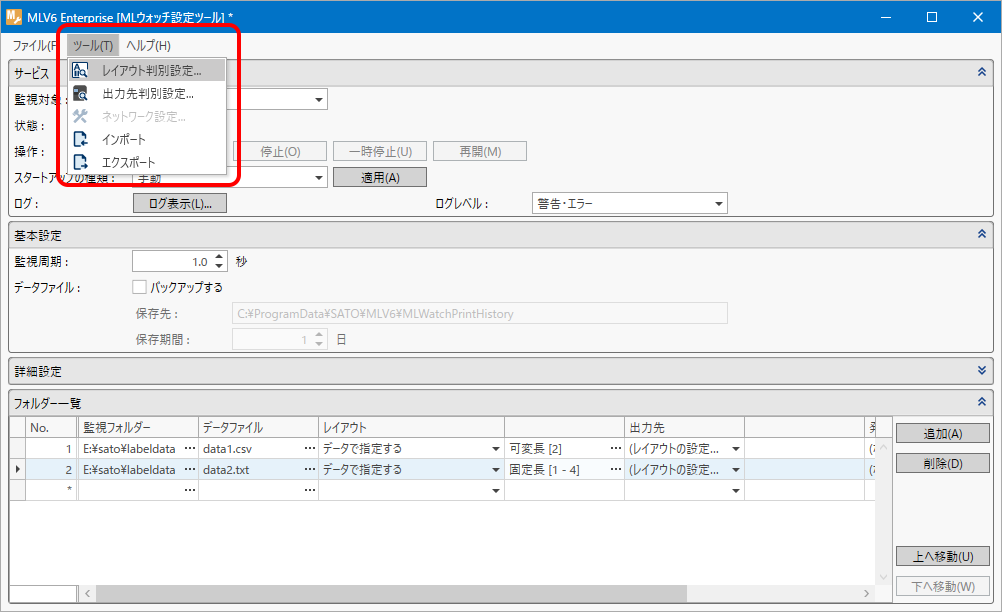Viewport: 1002px width, 612px height.
Task: Browse data file data2.txt in row 2
Action: click(309, 470)
